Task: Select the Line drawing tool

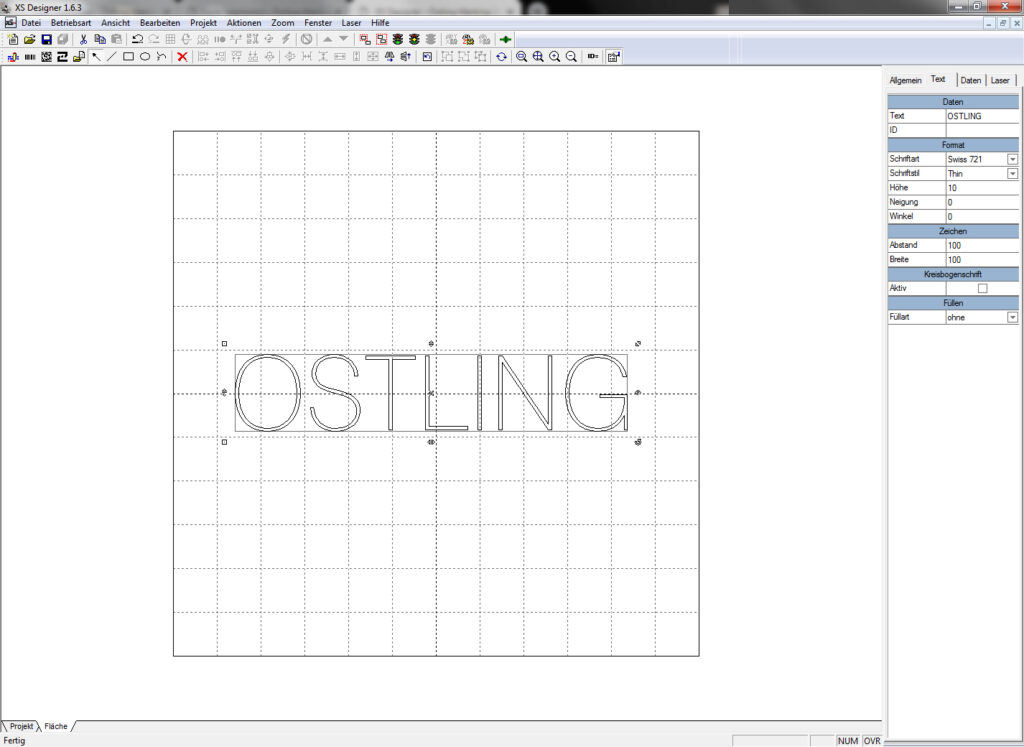Action: pyautogui.click(x=111, y=57)
